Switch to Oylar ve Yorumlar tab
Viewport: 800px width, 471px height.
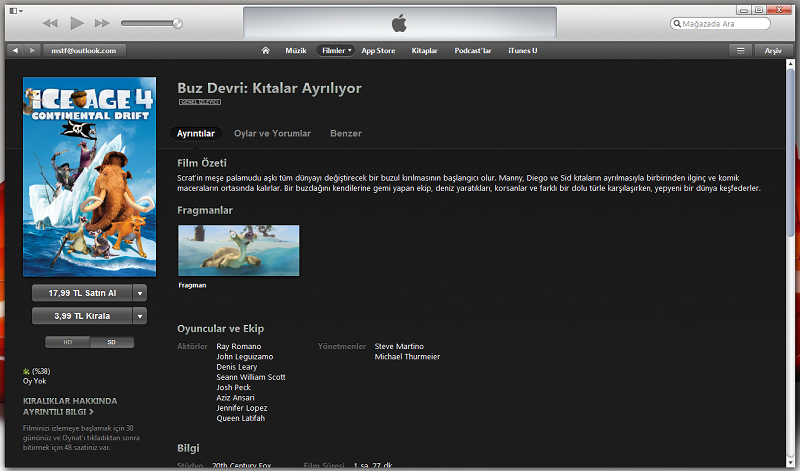tap(272, 134)
